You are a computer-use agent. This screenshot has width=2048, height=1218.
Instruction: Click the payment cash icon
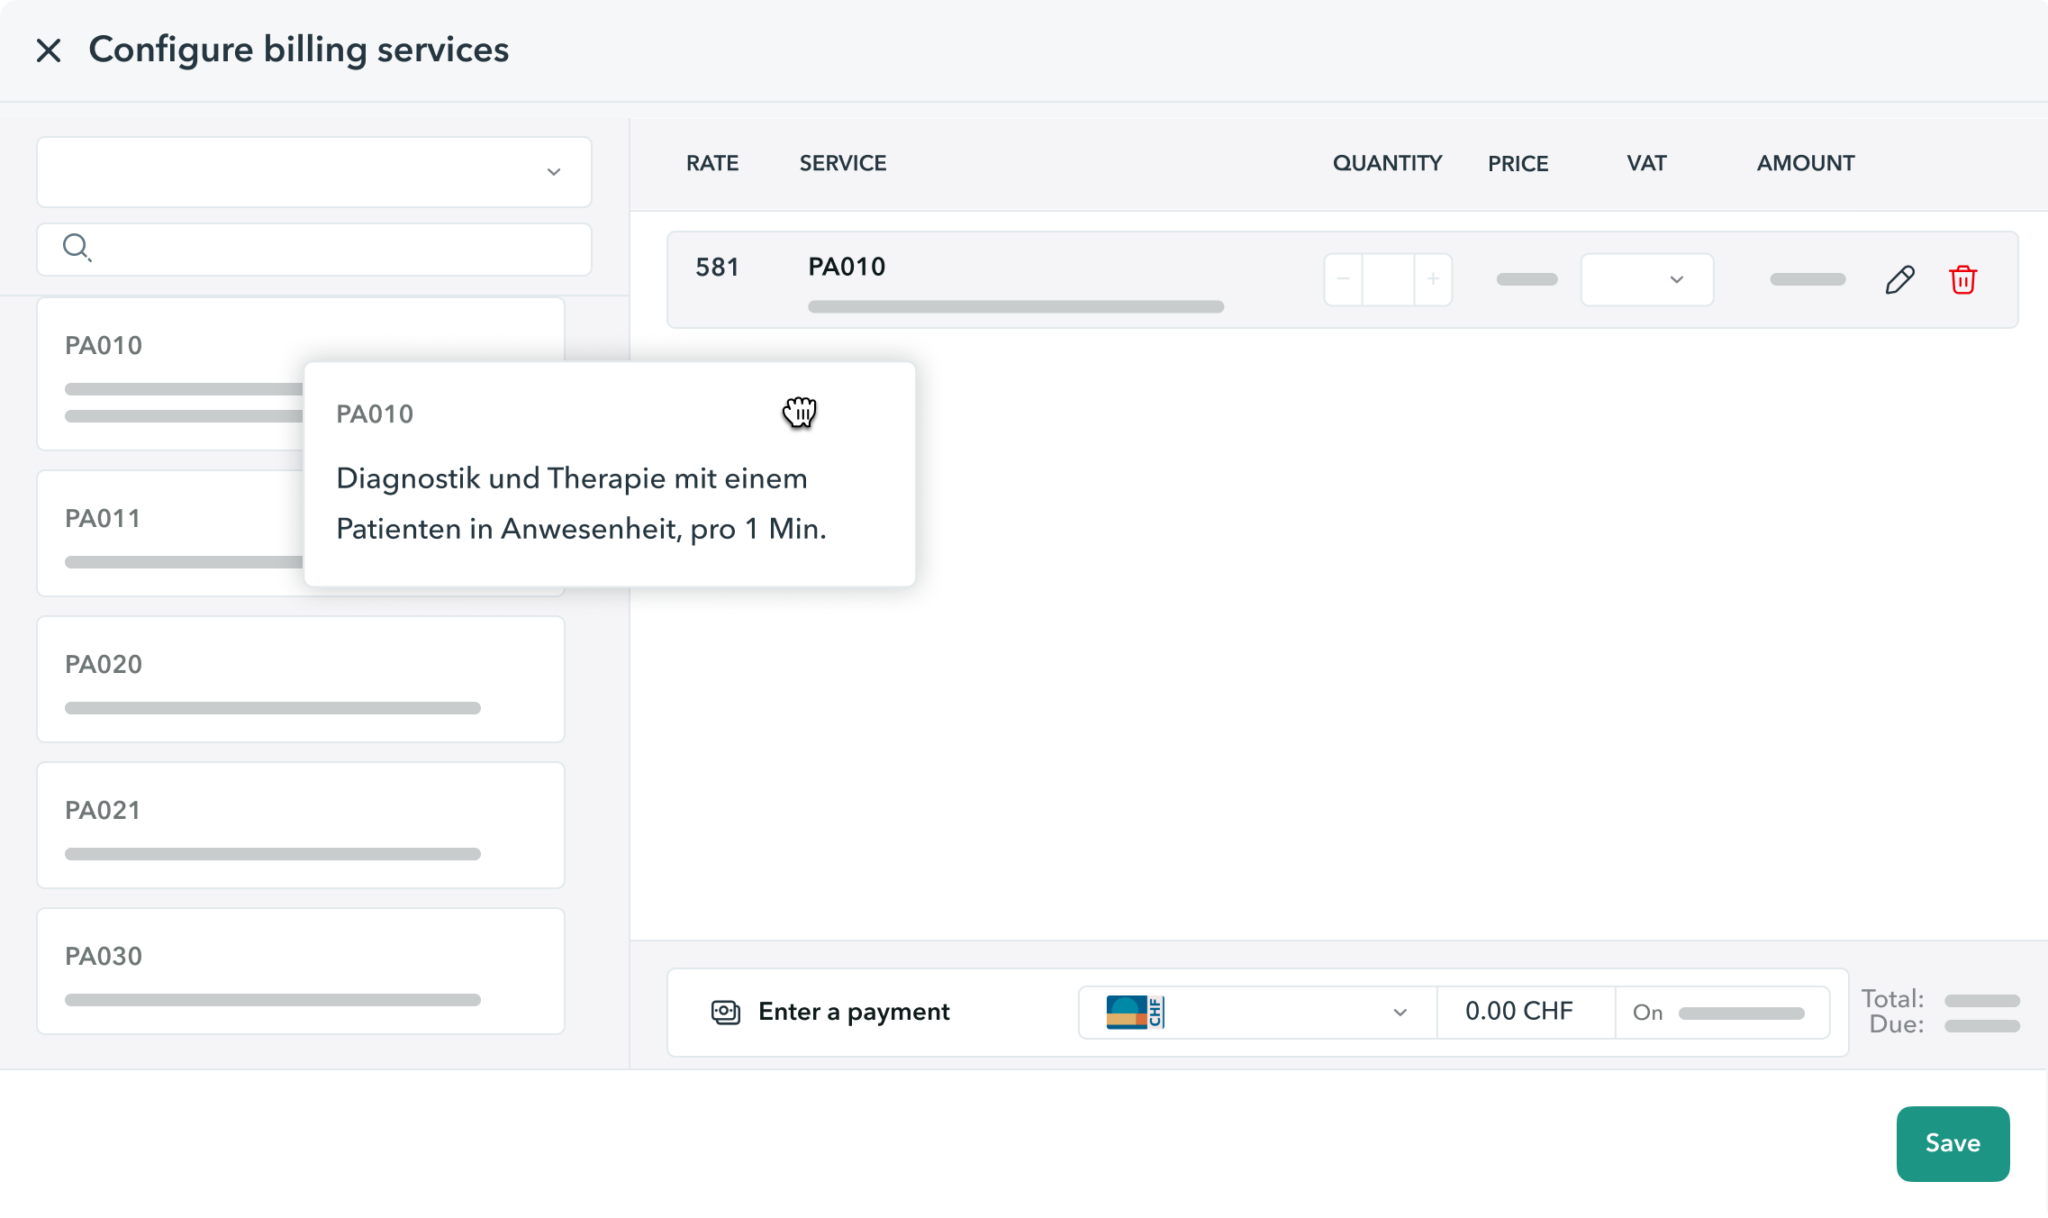(725, 1012)
